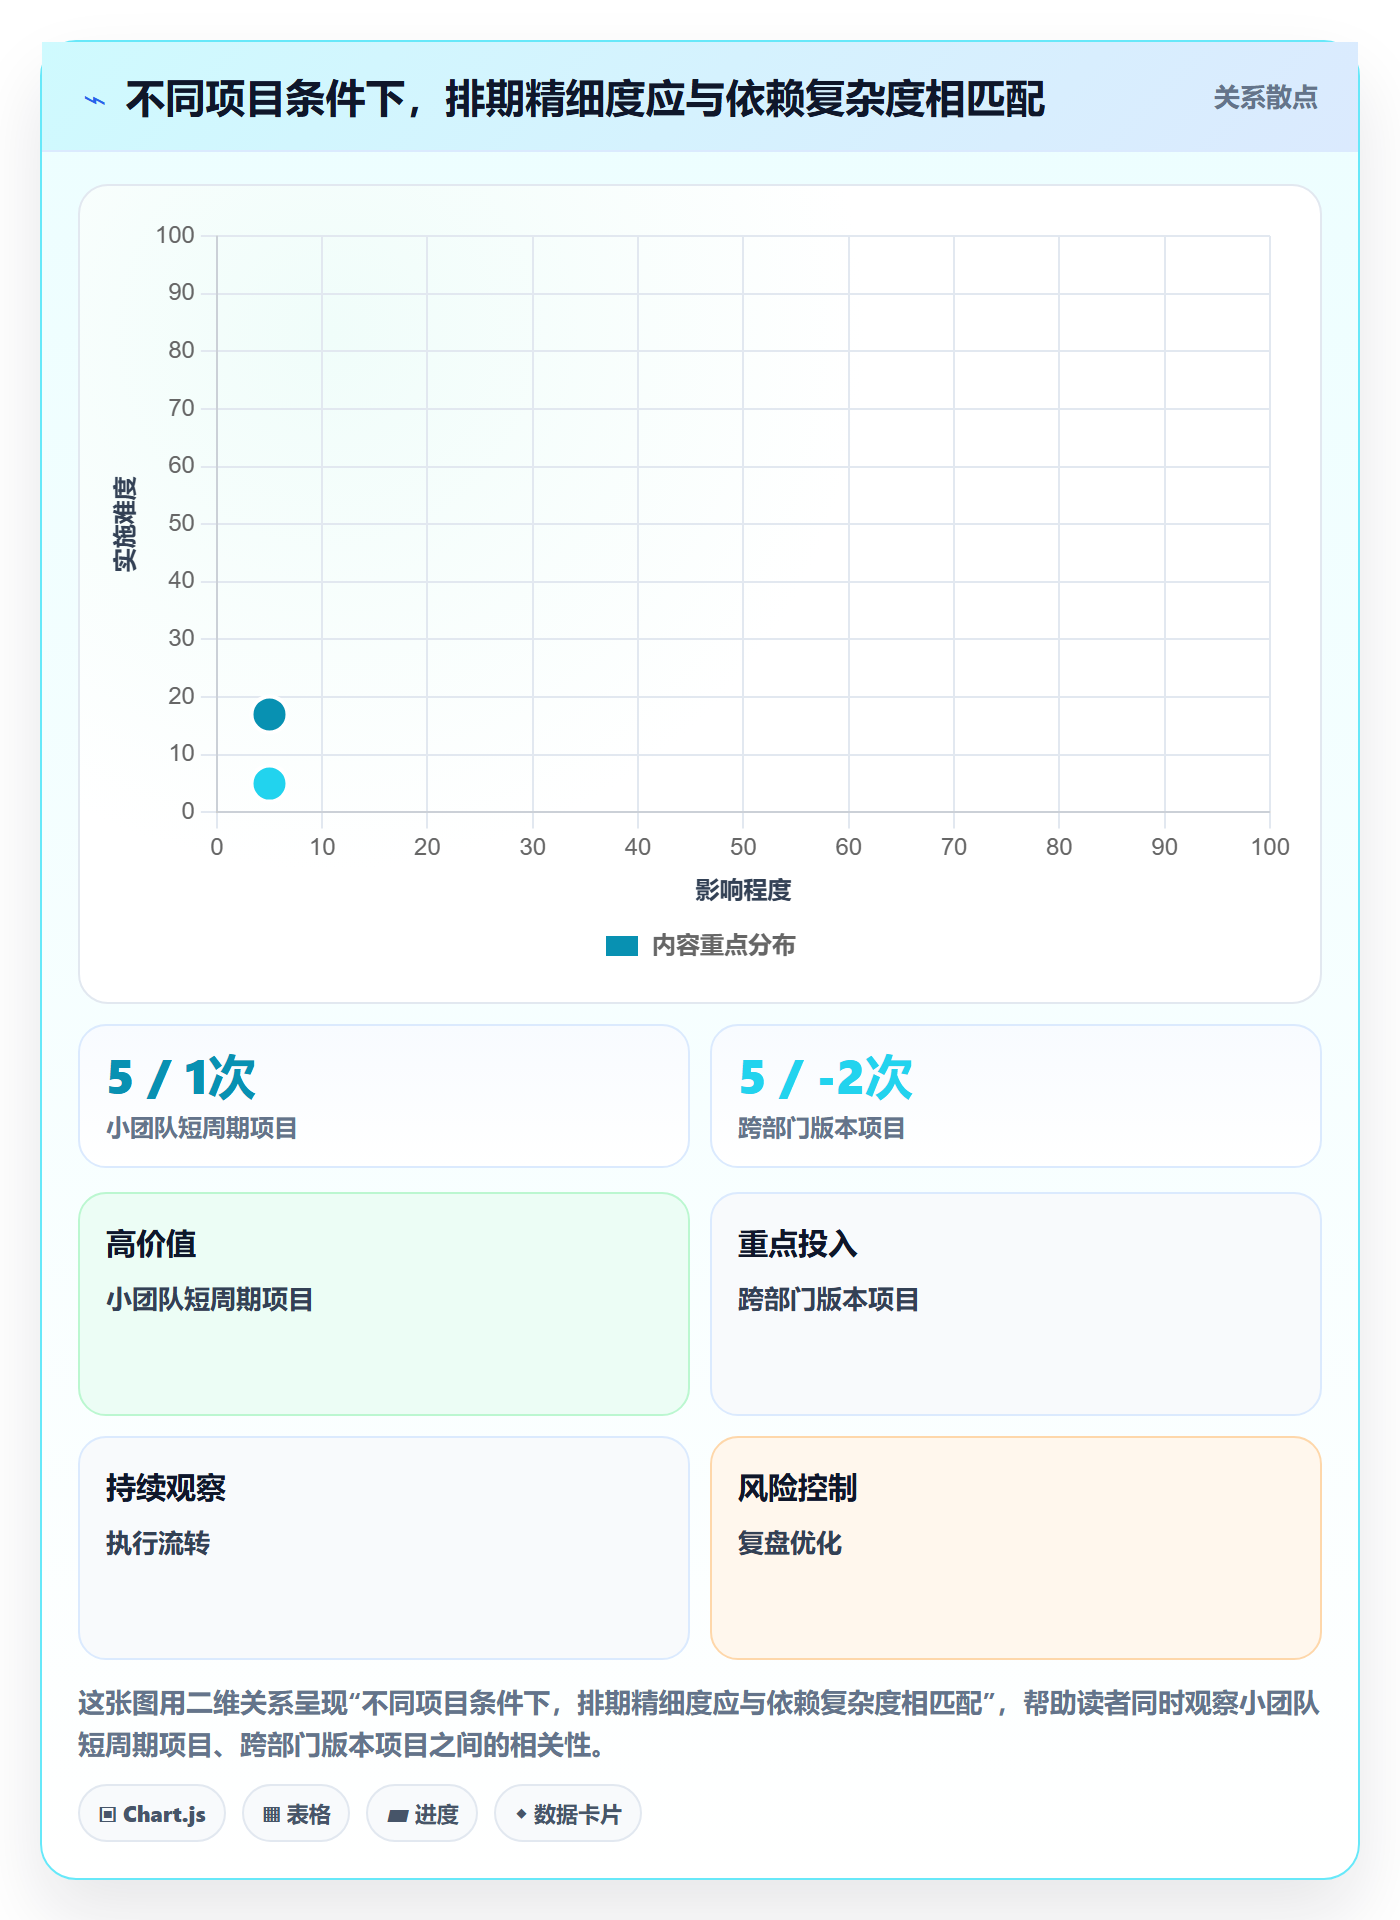
Task: Select the 5 / -2次 stat value
Action: click(x=825, y=1078)
